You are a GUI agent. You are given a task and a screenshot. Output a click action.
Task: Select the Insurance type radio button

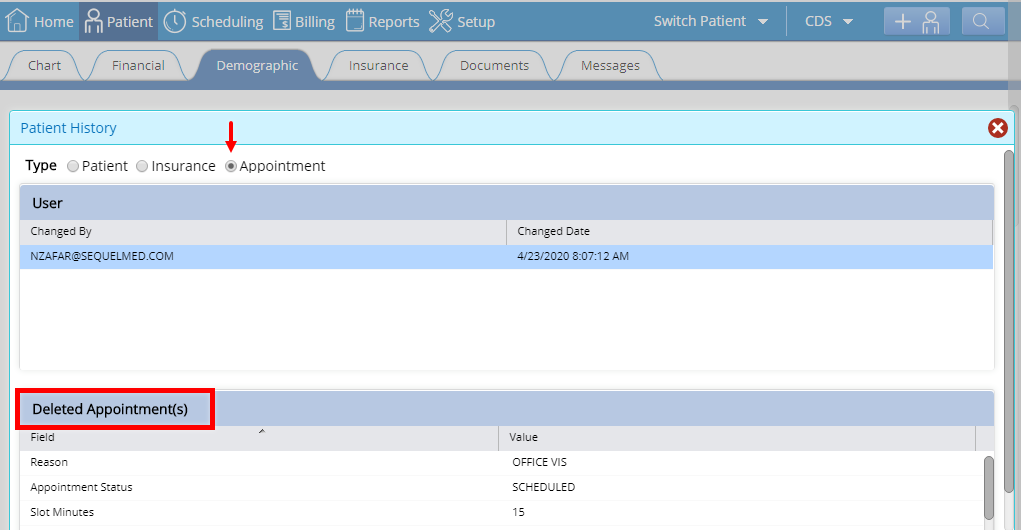coord(142,167)
